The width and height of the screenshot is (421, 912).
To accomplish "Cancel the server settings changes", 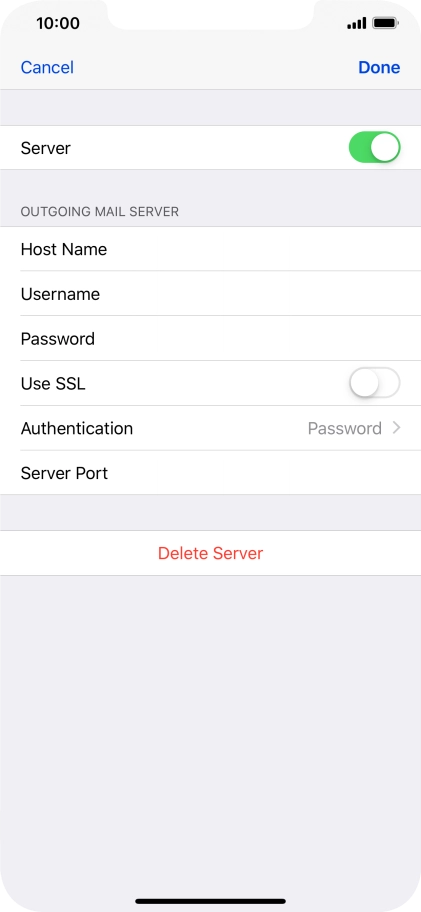I will (47, 67).
